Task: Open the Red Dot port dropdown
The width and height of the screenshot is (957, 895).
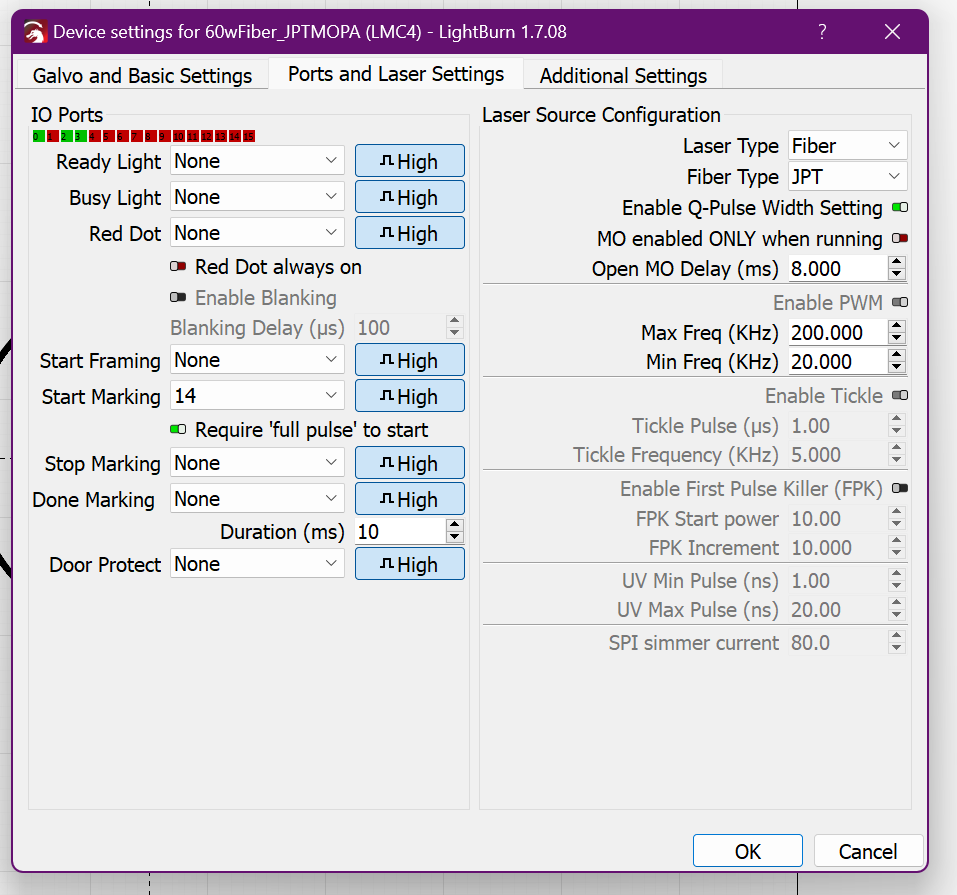Action: click(x=257, y=233)
